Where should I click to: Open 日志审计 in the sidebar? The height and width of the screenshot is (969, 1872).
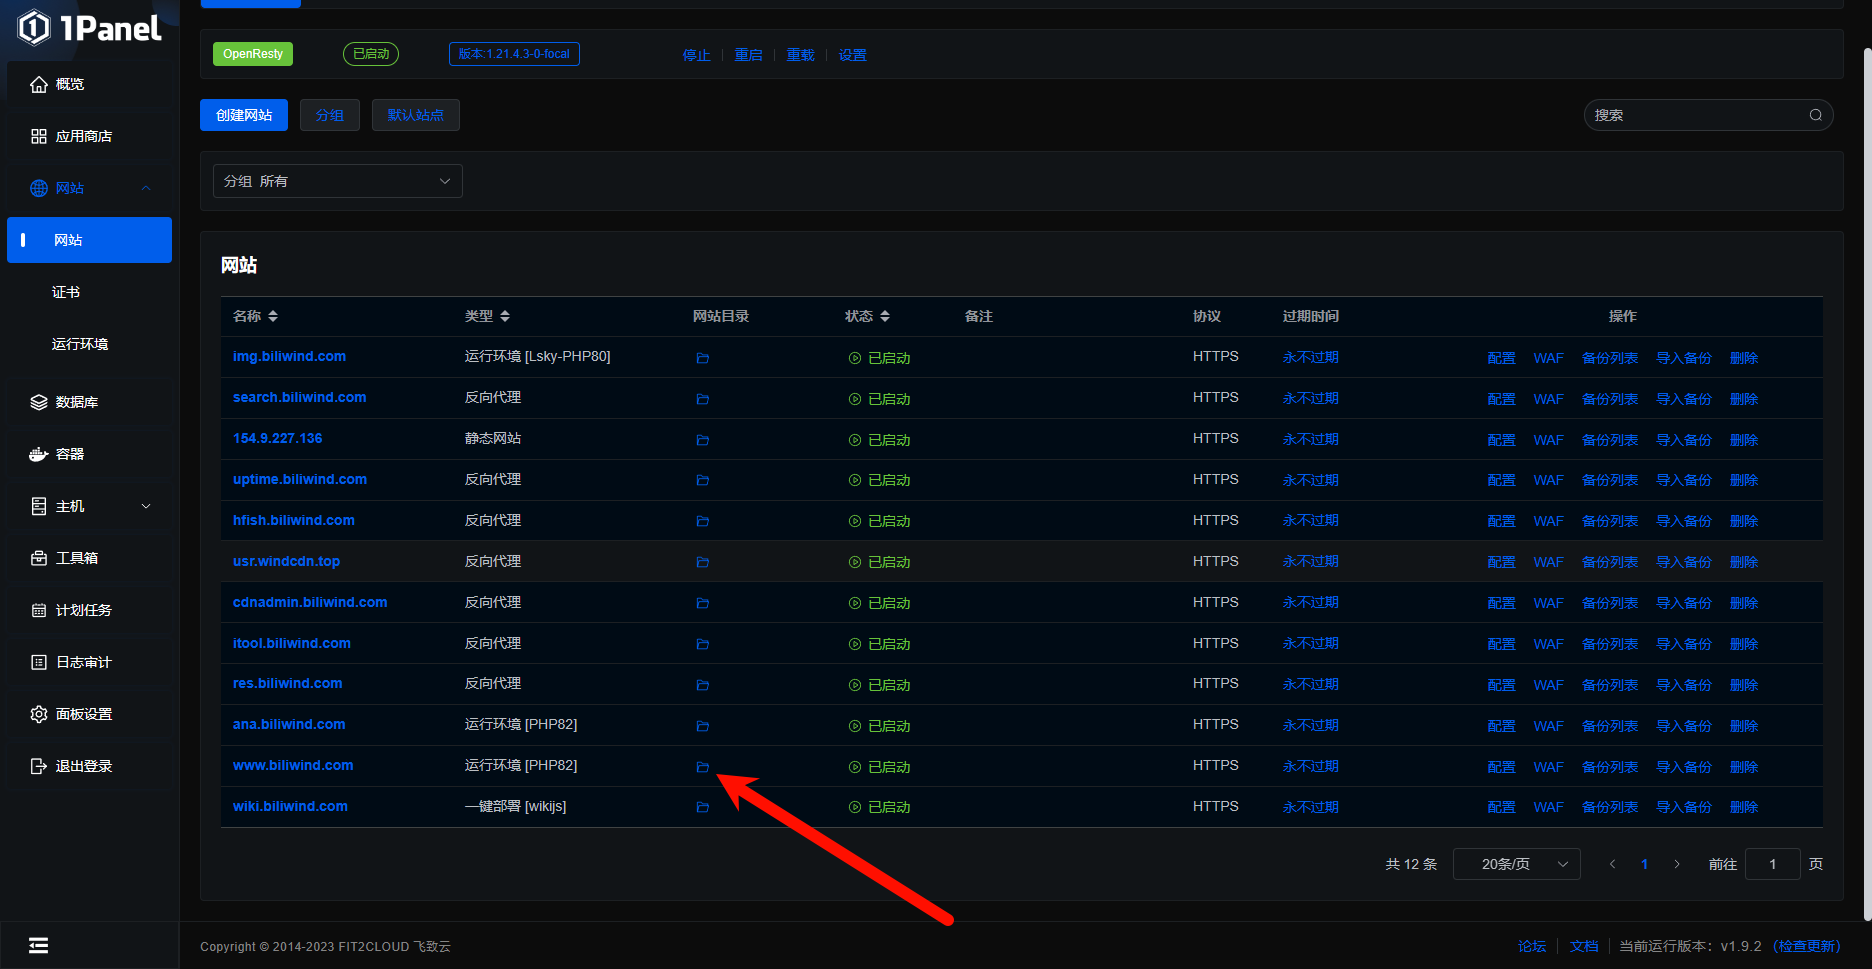(x=90, y=662)
